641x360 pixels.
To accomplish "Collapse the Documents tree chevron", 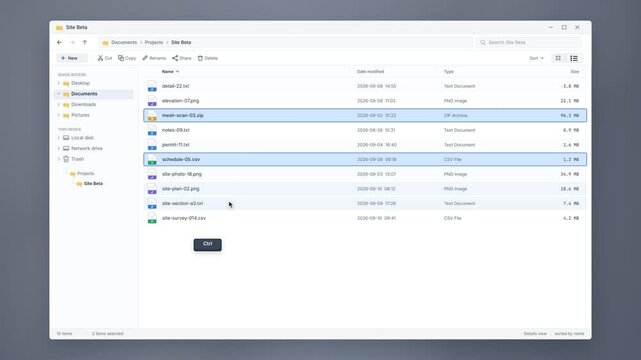I will (x=59, y=94).
